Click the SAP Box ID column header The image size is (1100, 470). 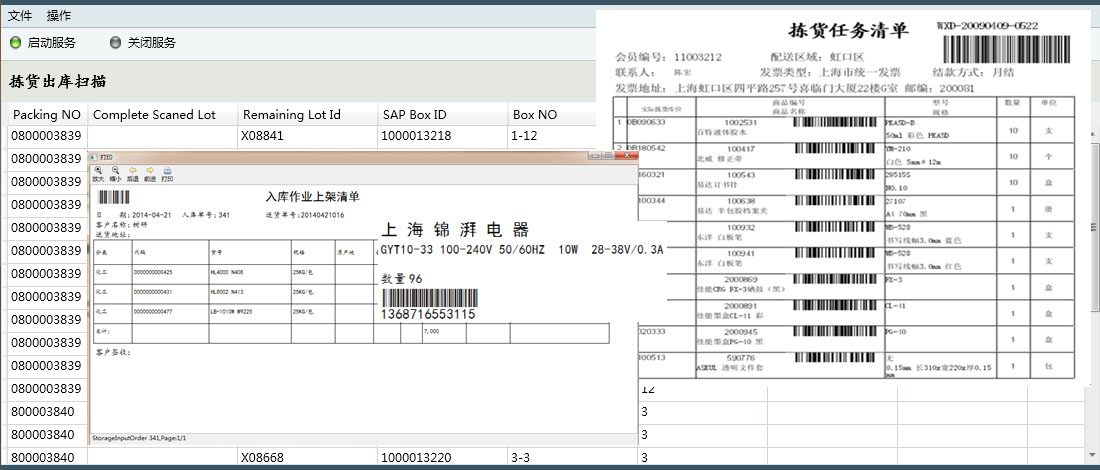443,114
